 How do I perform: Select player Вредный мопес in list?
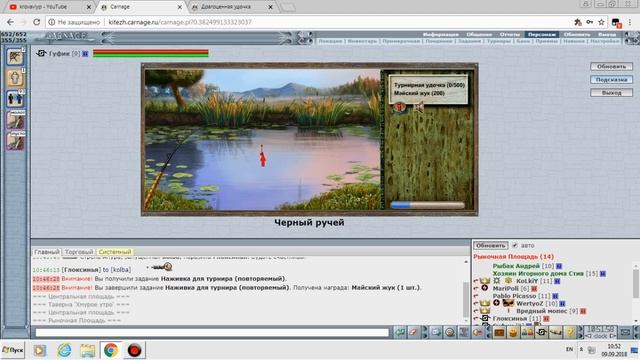[541, 311]
